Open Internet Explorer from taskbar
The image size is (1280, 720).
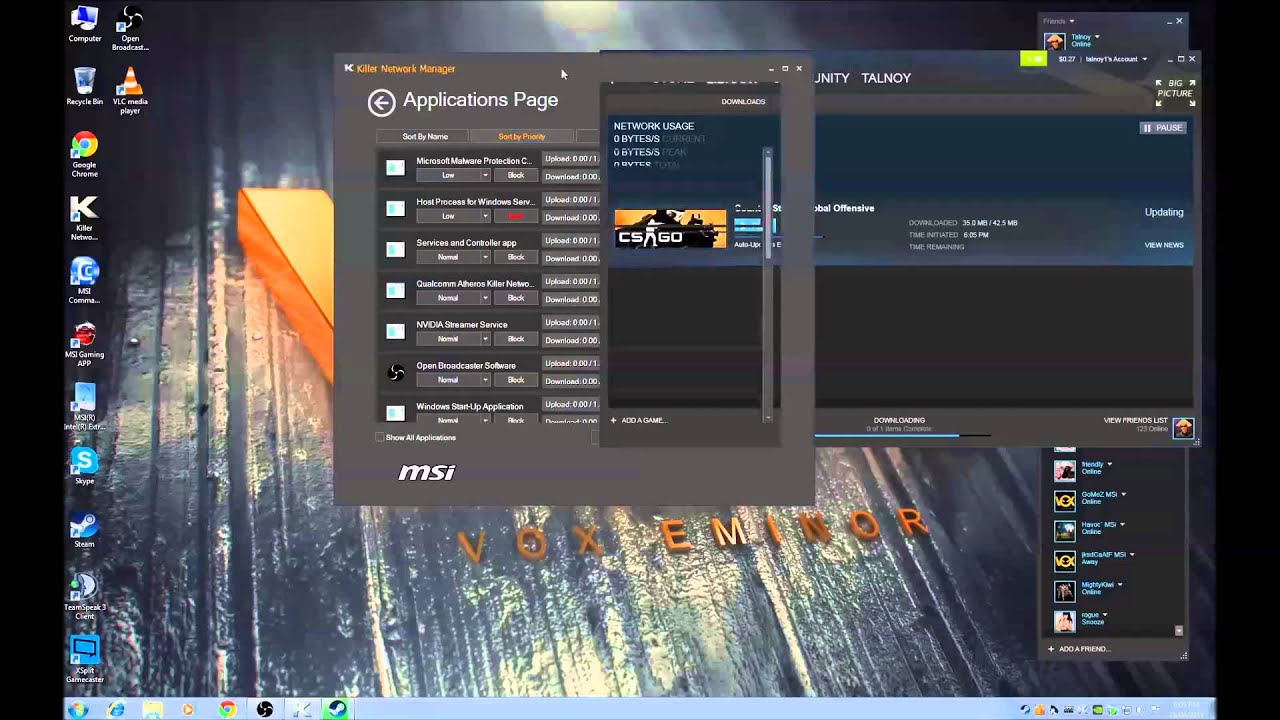116,709
